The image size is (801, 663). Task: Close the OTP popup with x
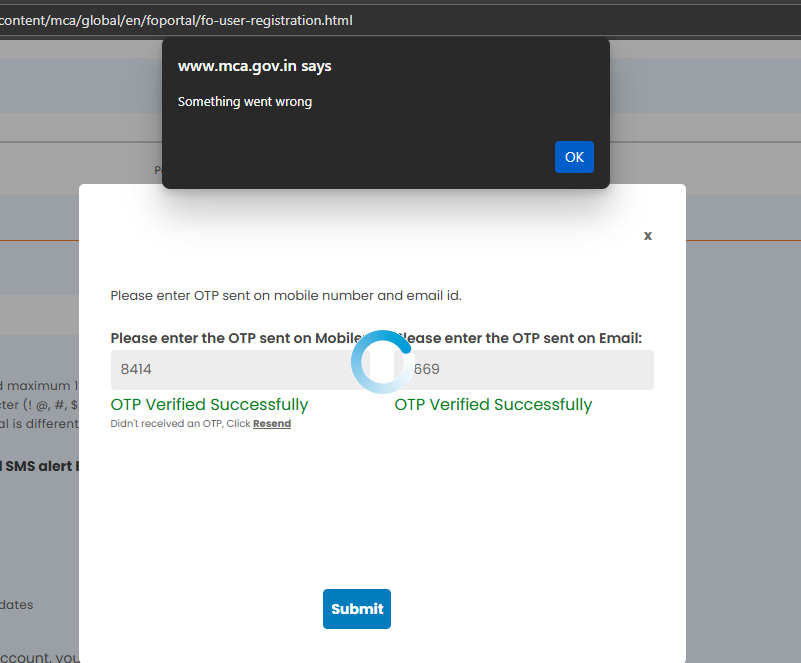(x=648, y=235)
